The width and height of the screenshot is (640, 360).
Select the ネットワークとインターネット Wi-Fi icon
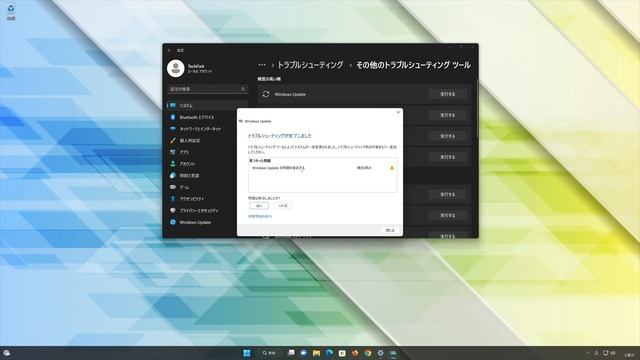(x=173, y=129)
